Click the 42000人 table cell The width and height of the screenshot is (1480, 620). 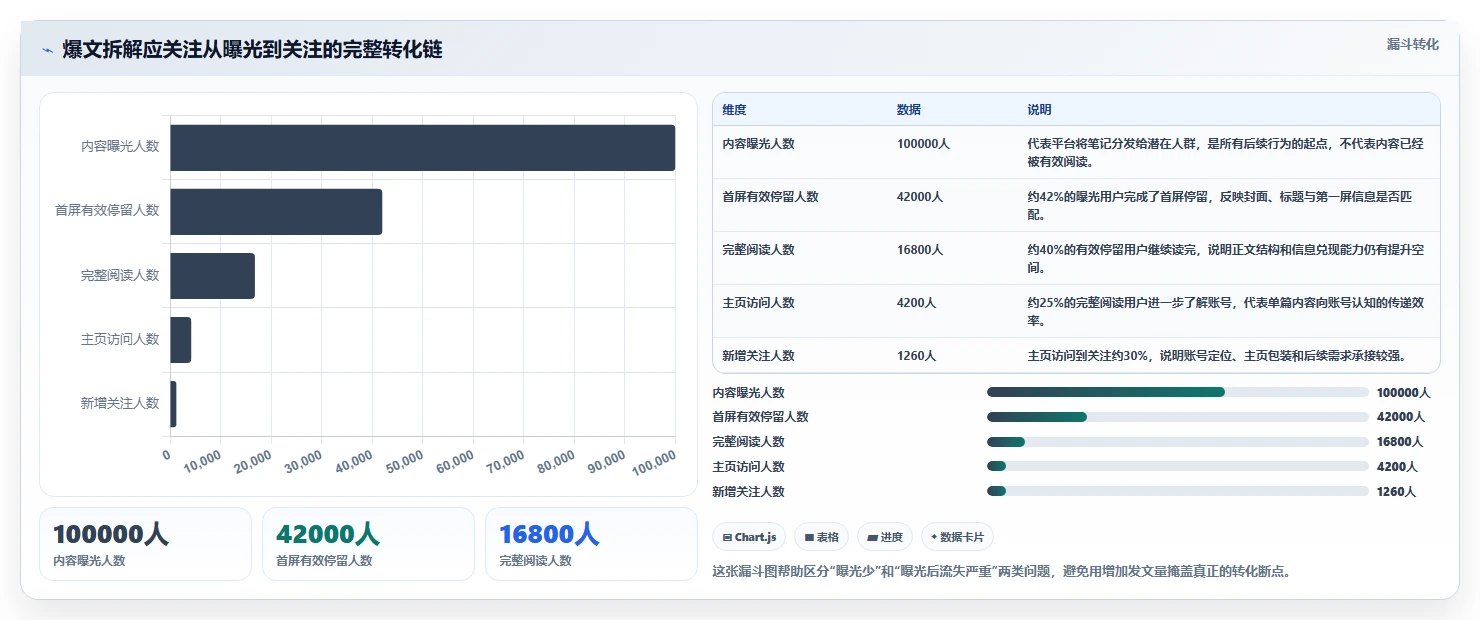[920, 196]
